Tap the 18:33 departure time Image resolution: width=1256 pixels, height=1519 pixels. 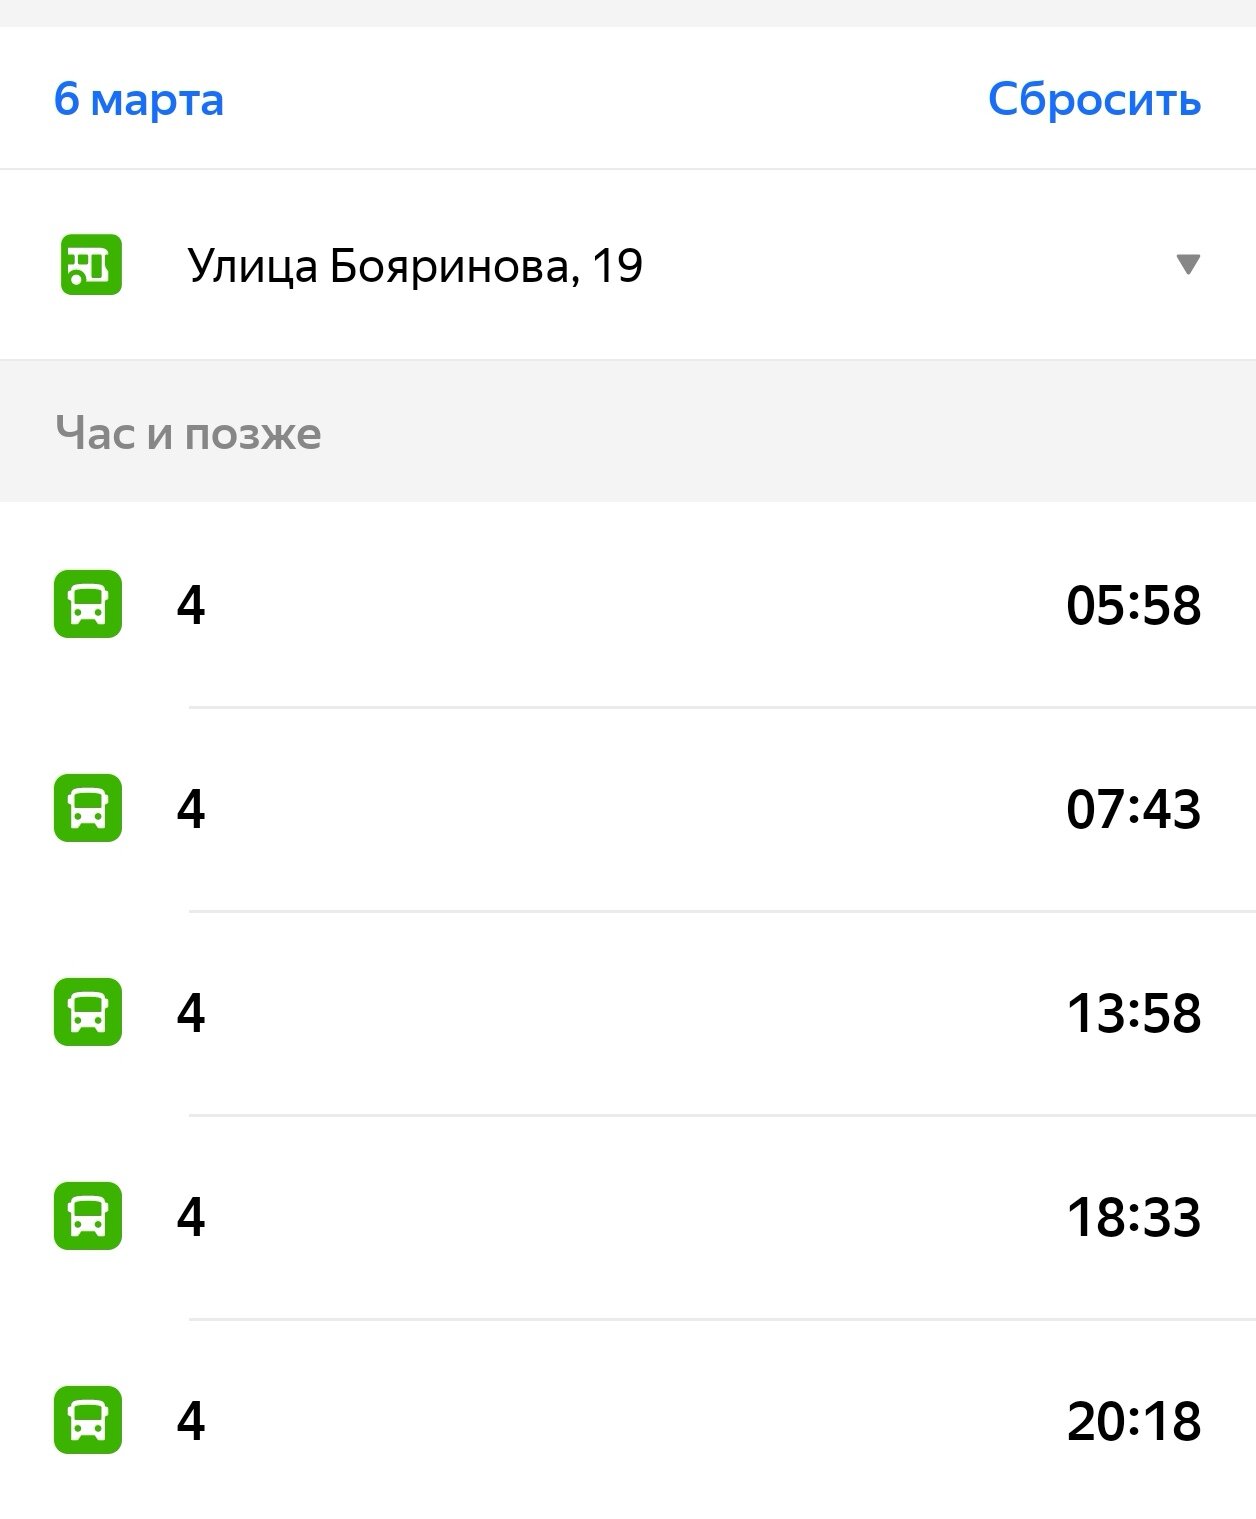coord(1133,1217)
